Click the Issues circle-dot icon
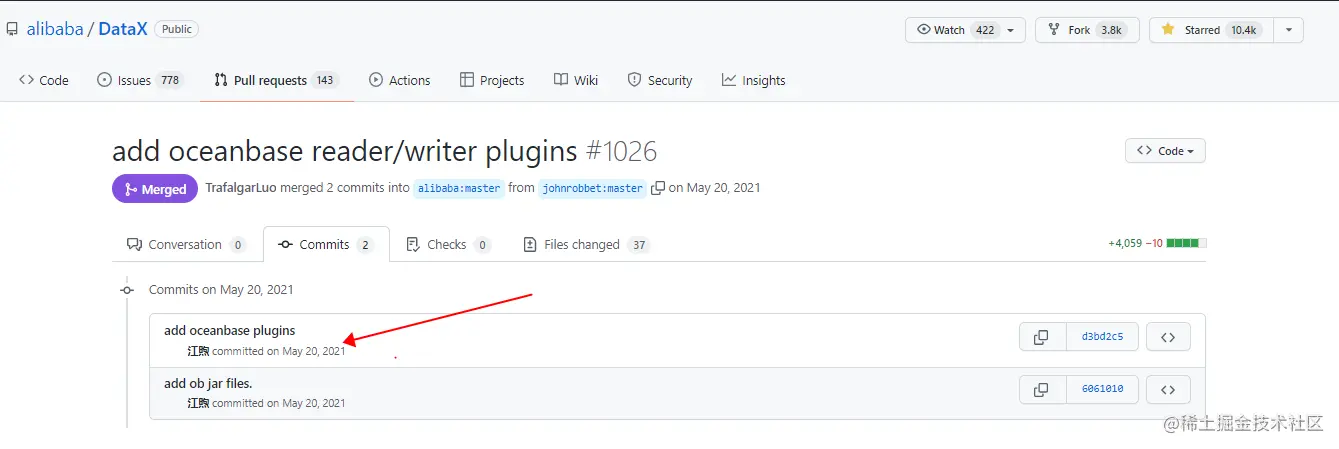The height and width of the screenshot is (449, 1339). click(104, 80)
